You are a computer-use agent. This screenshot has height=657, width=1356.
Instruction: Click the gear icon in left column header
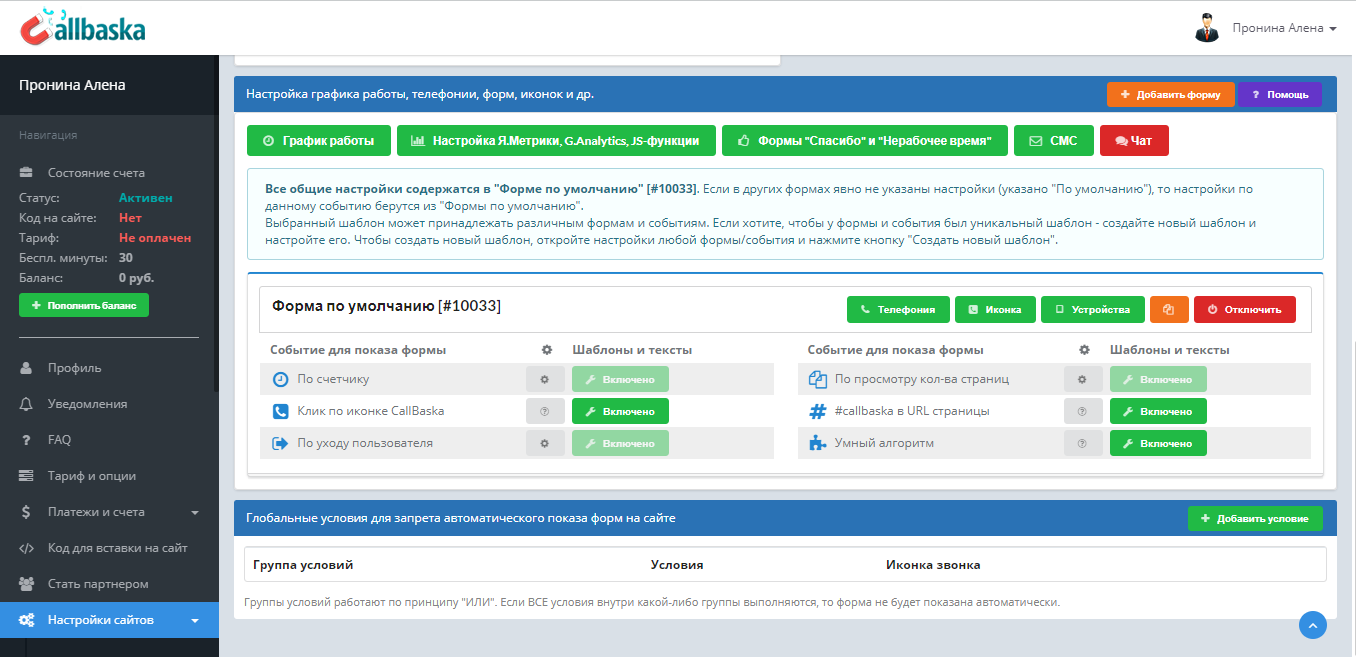547,350
